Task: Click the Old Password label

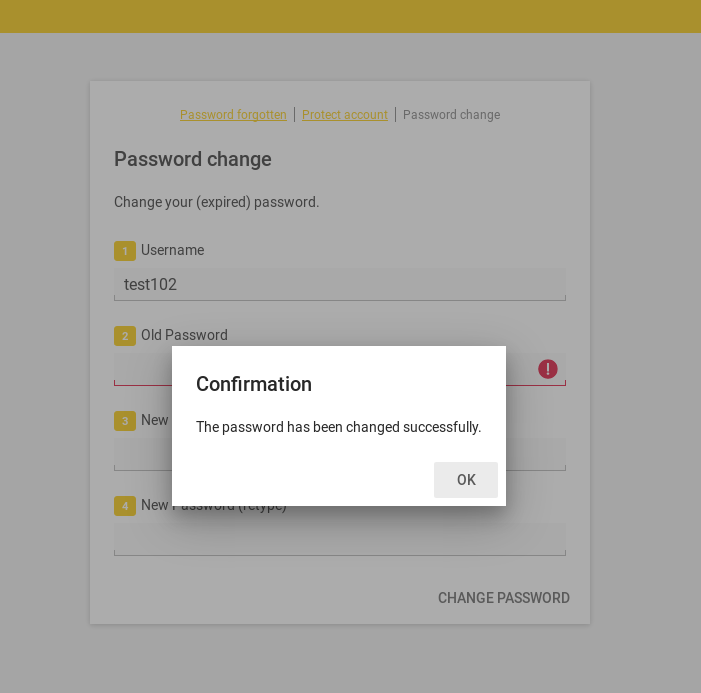Action: [x=184, y=335]
